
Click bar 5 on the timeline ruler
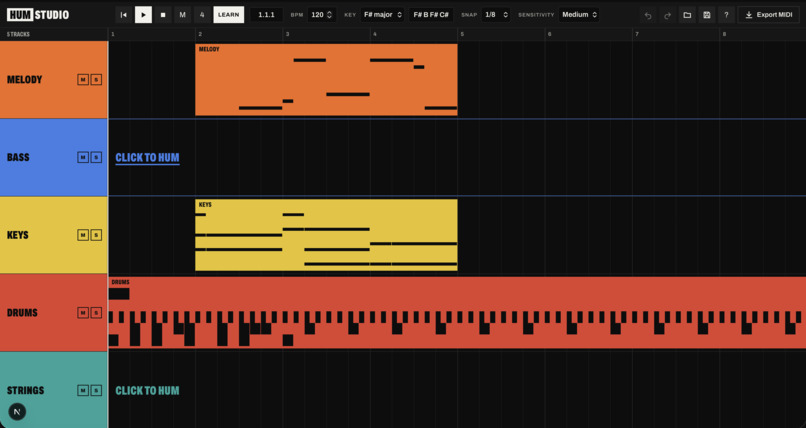coord(462,34)
